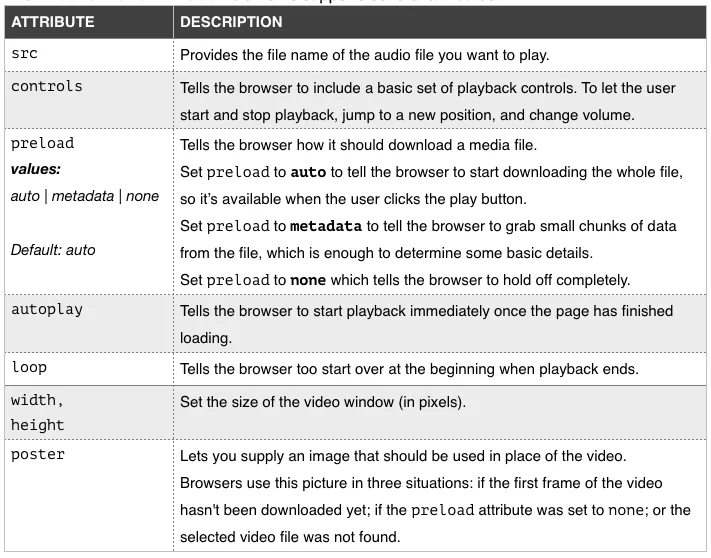Click the ATTRIBUTE column header
Image resolution: width=711 pixels, height=558 pixels.
click(53, 22)
